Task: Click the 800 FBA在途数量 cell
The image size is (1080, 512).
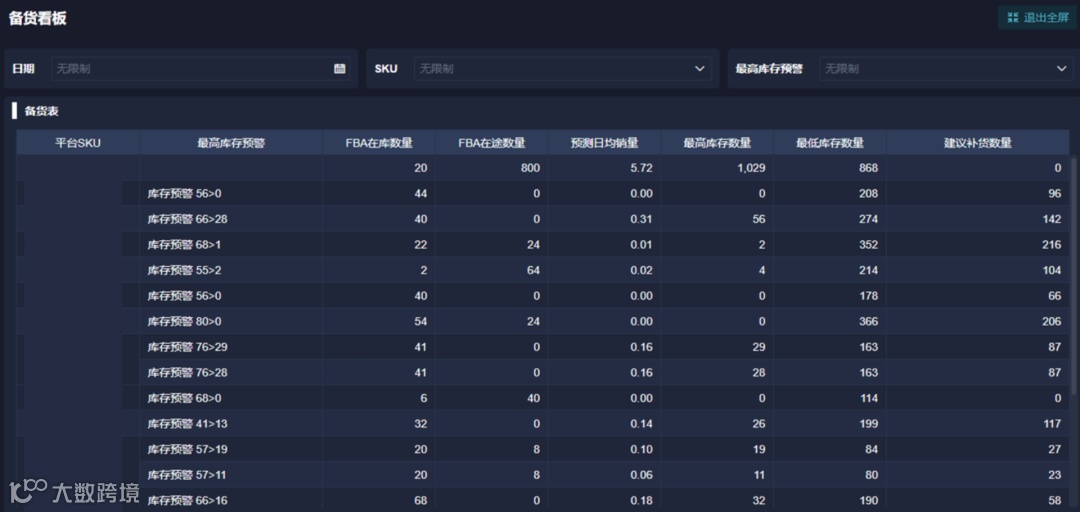Action: 492,167
